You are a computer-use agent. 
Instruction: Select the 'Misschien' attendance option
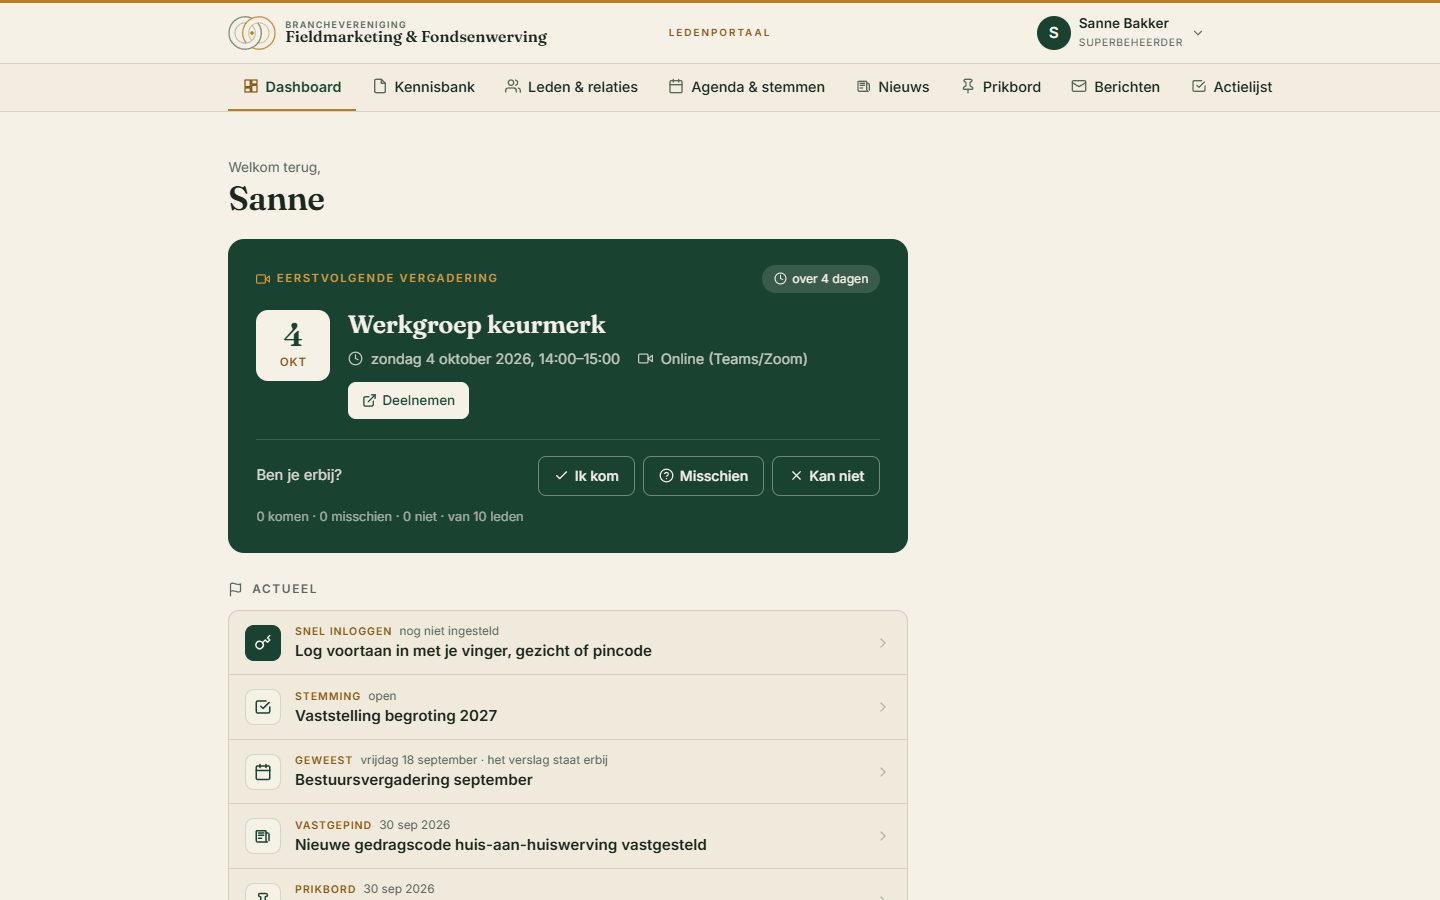pos(703,476)
